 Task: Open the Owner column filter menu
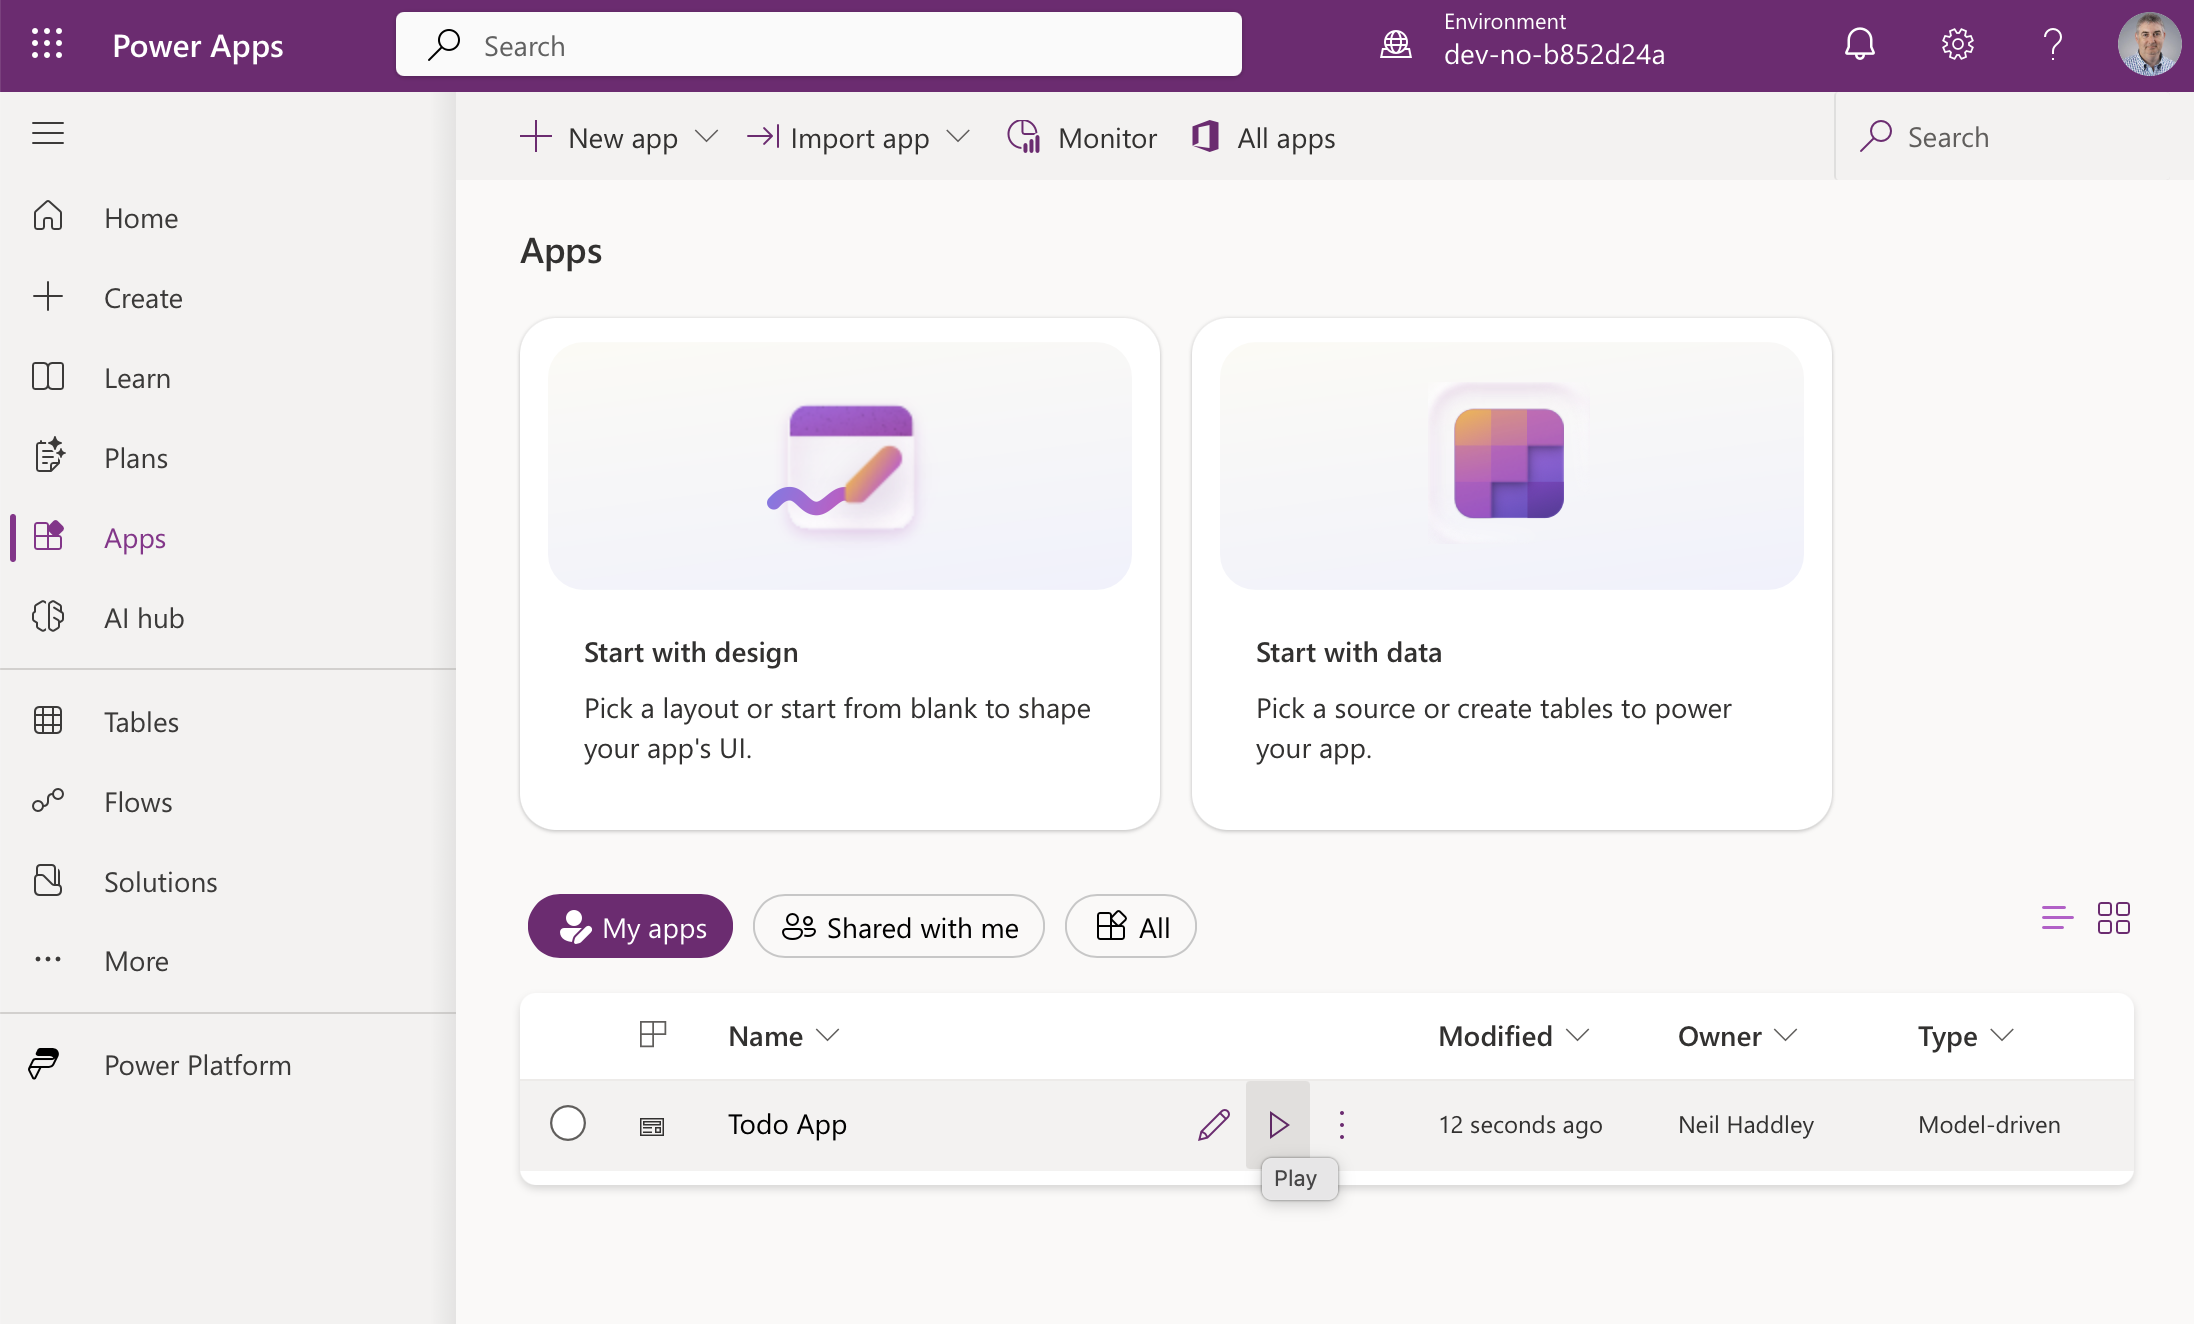[1737, 1036]
